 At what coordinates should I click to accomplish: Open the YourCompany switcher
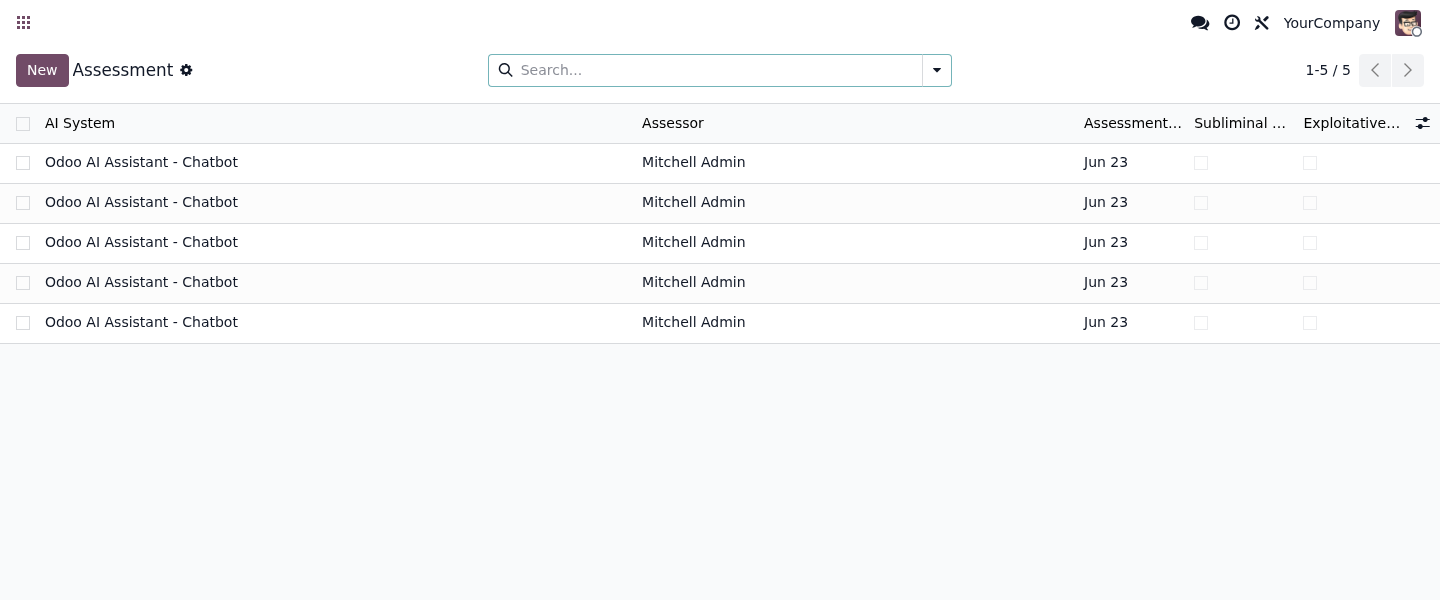pos(1331,23)
